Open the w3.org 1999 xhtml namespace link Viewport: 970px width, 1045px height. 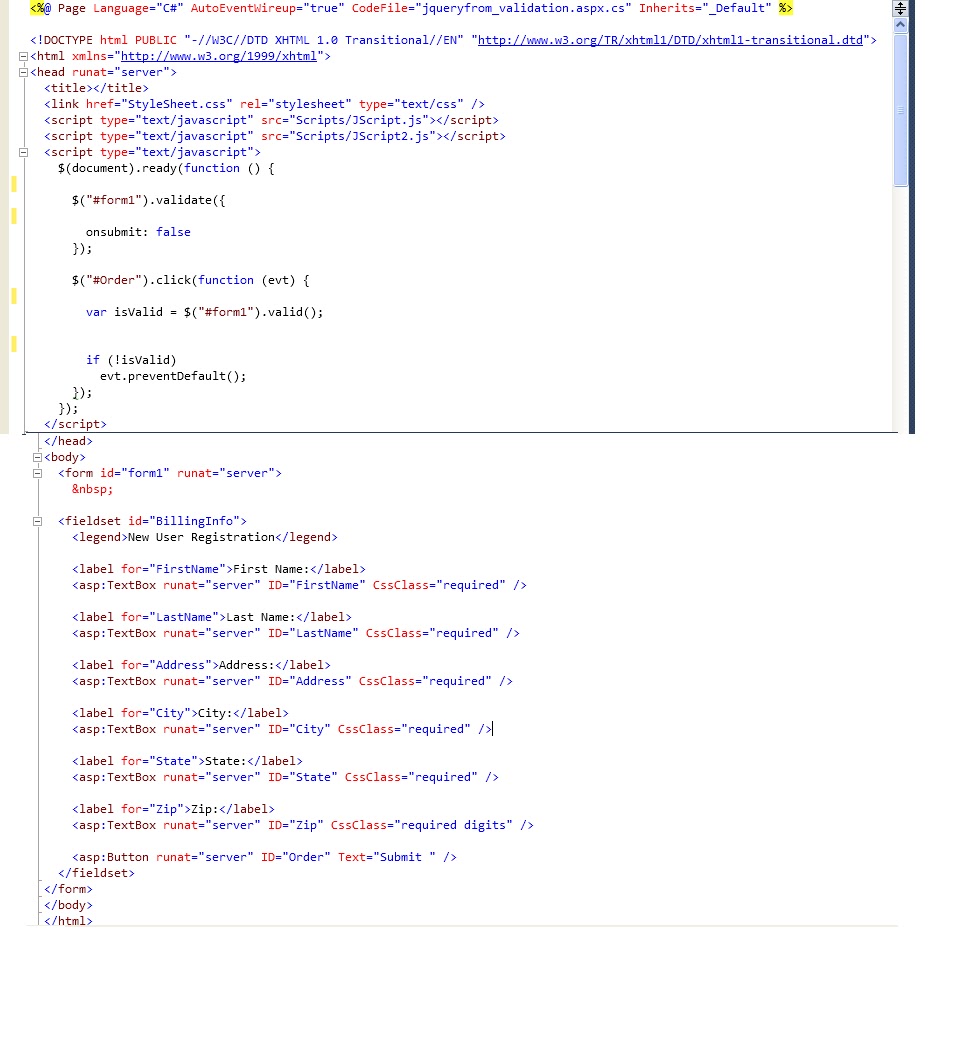pos(219,57)
